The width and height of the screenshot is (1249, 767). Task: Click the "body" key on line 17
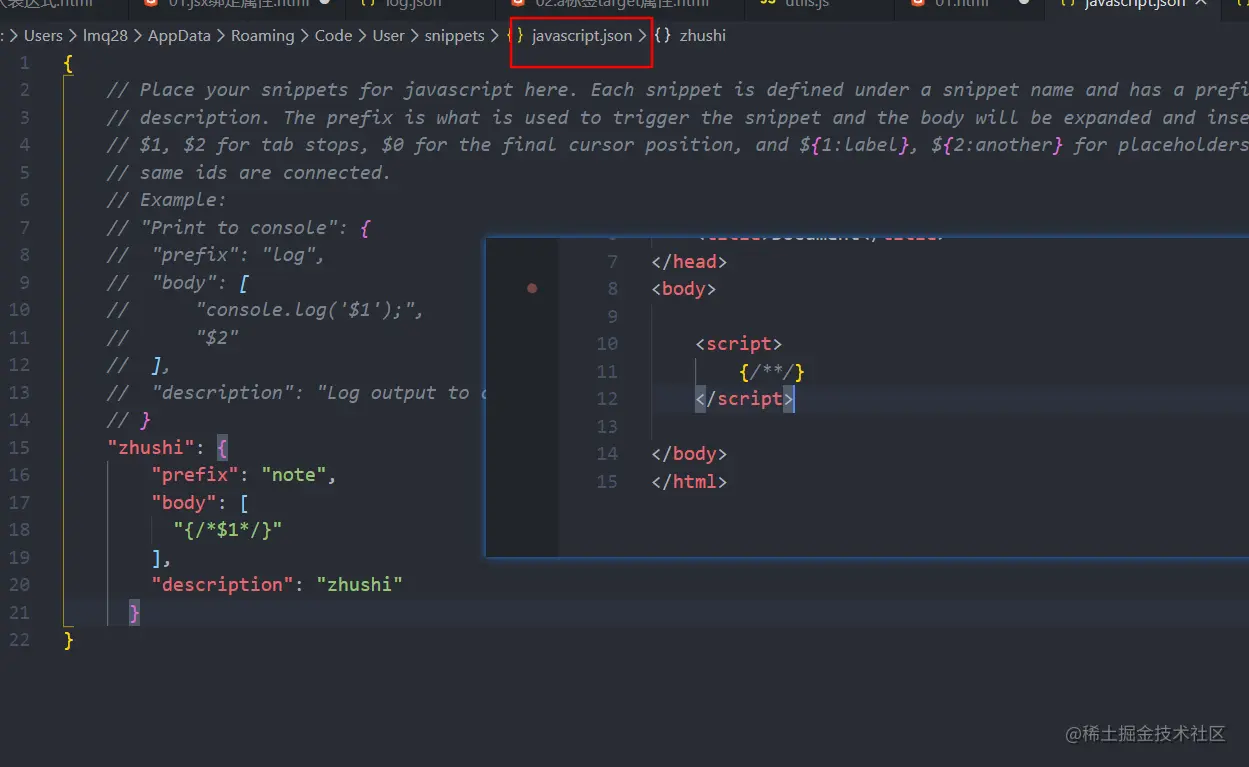184,502
